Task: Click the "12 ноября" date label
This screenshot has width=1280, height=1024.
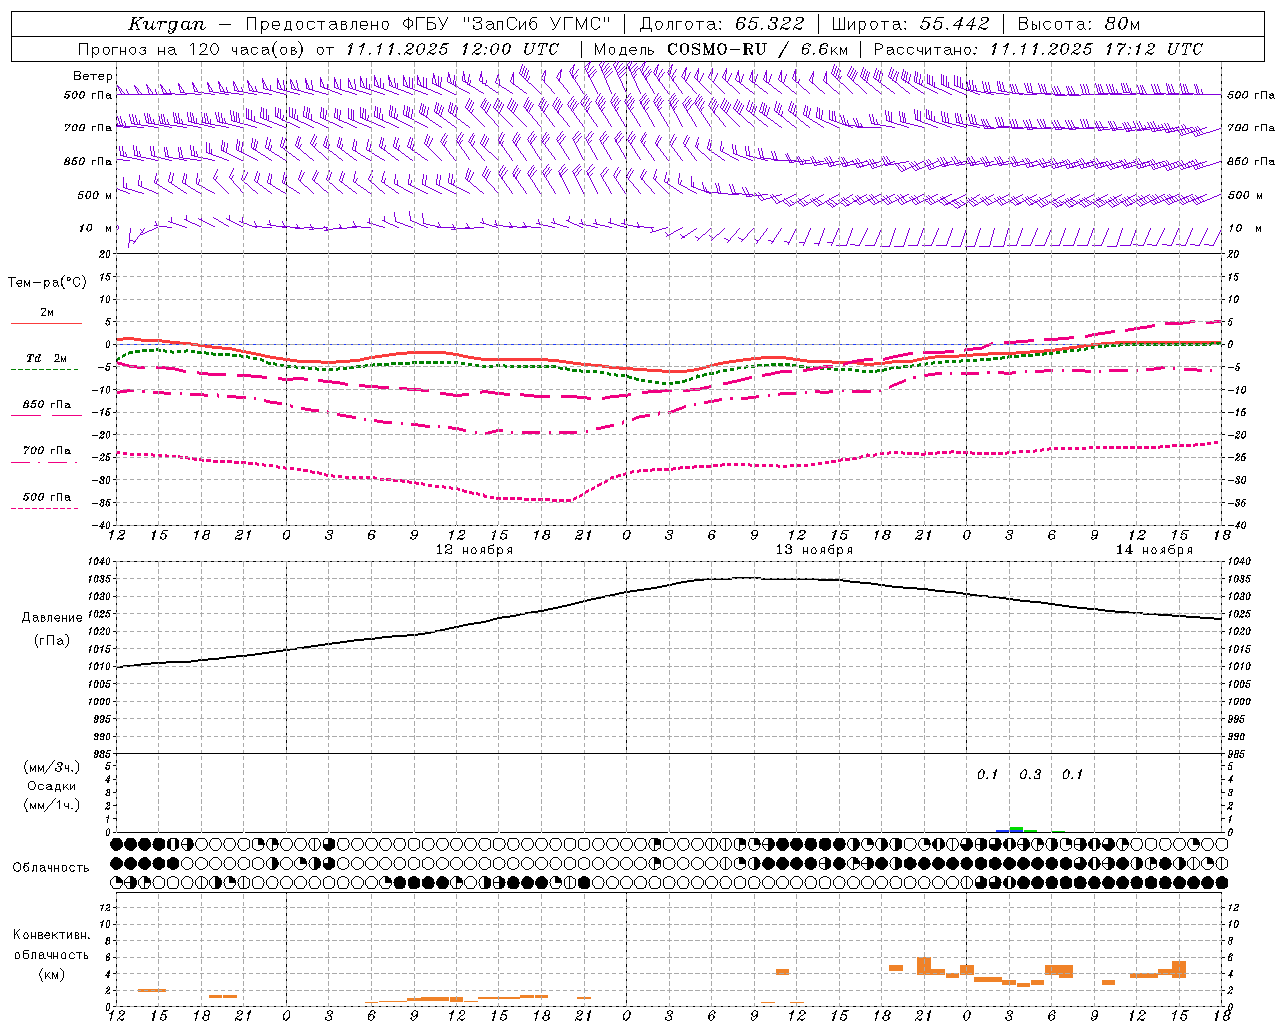Action: (x=474, y=550)
